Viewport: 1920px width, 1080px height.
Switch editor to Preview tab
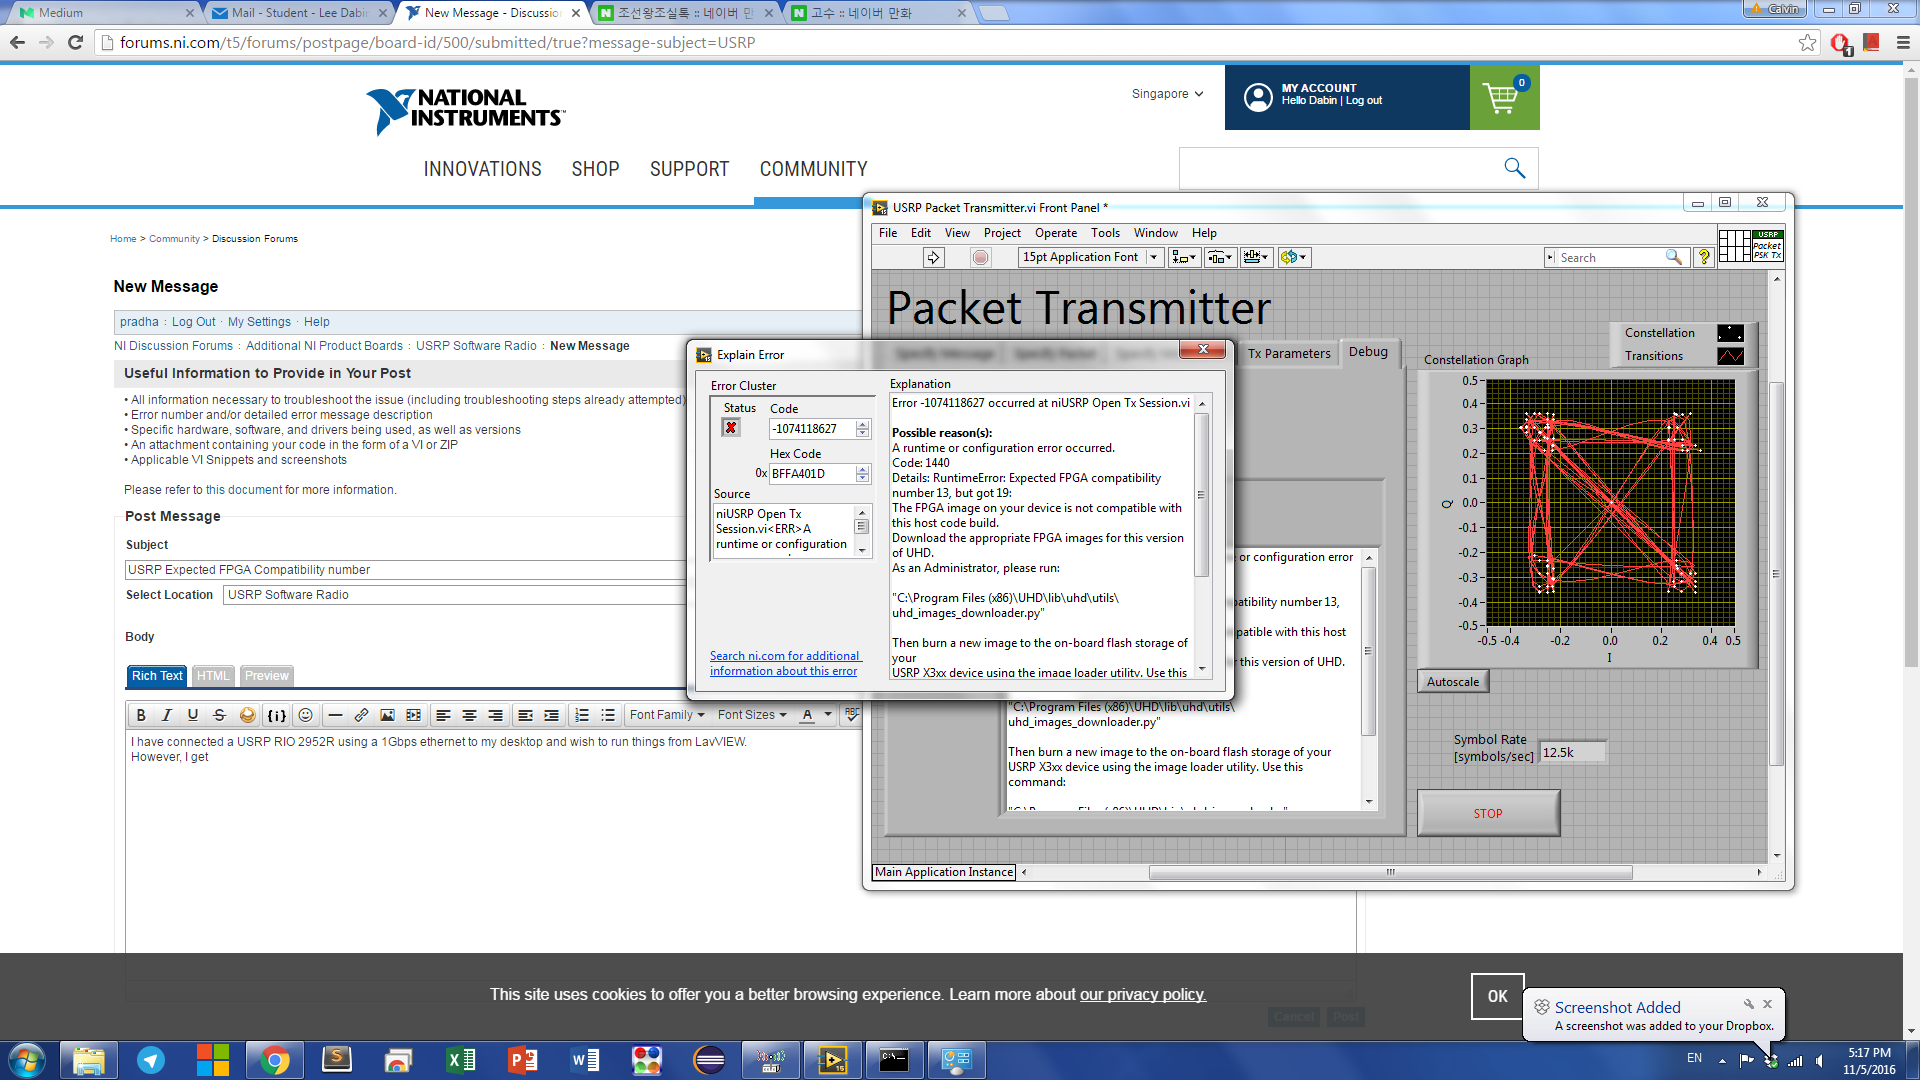[267, 676]
